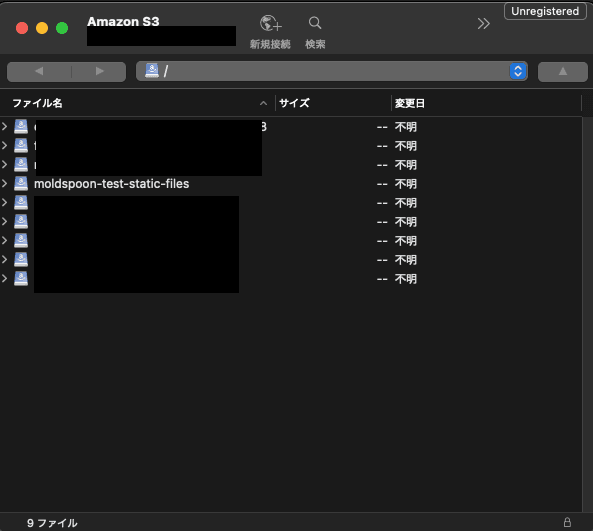Expand the last bucket row chevron
593x531 pixels.
(x=5, y=278)
